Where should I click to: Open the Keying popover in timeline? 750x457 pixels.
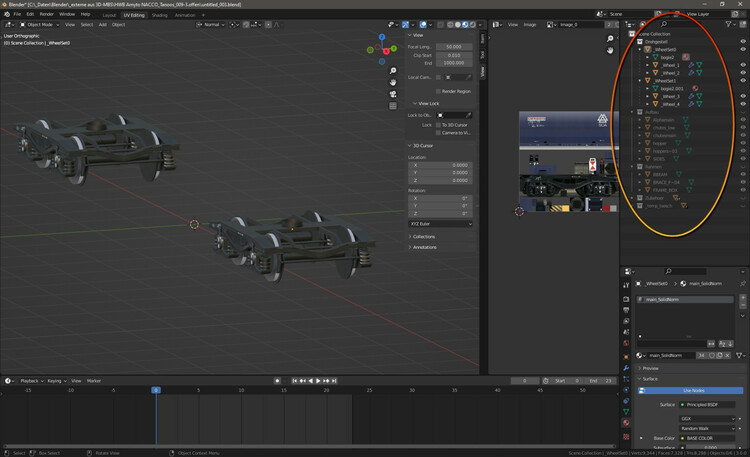(x=56, y=381)
